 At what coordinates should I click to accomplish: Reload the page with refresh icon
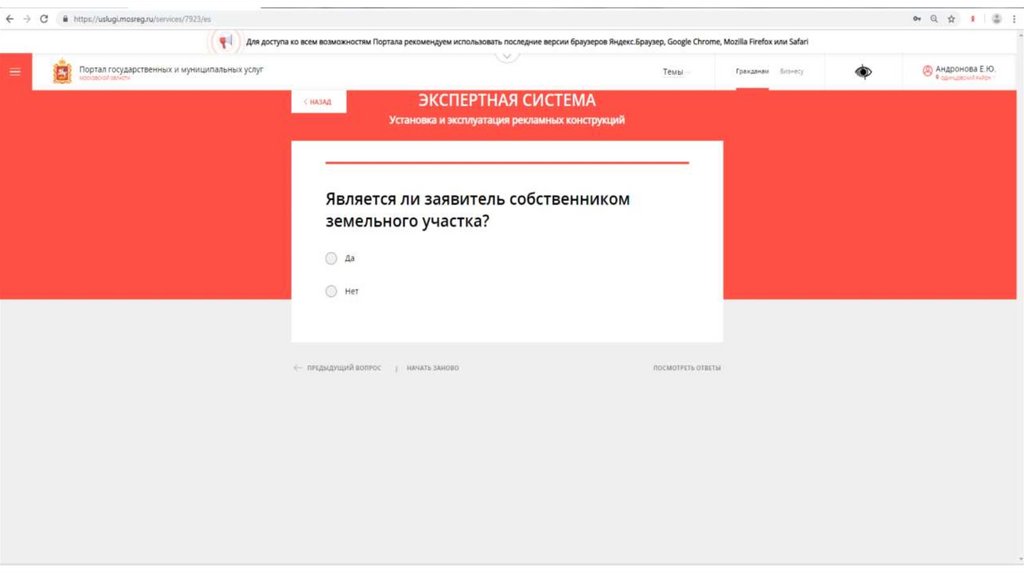pyautogui.click(x=44, y=19)
